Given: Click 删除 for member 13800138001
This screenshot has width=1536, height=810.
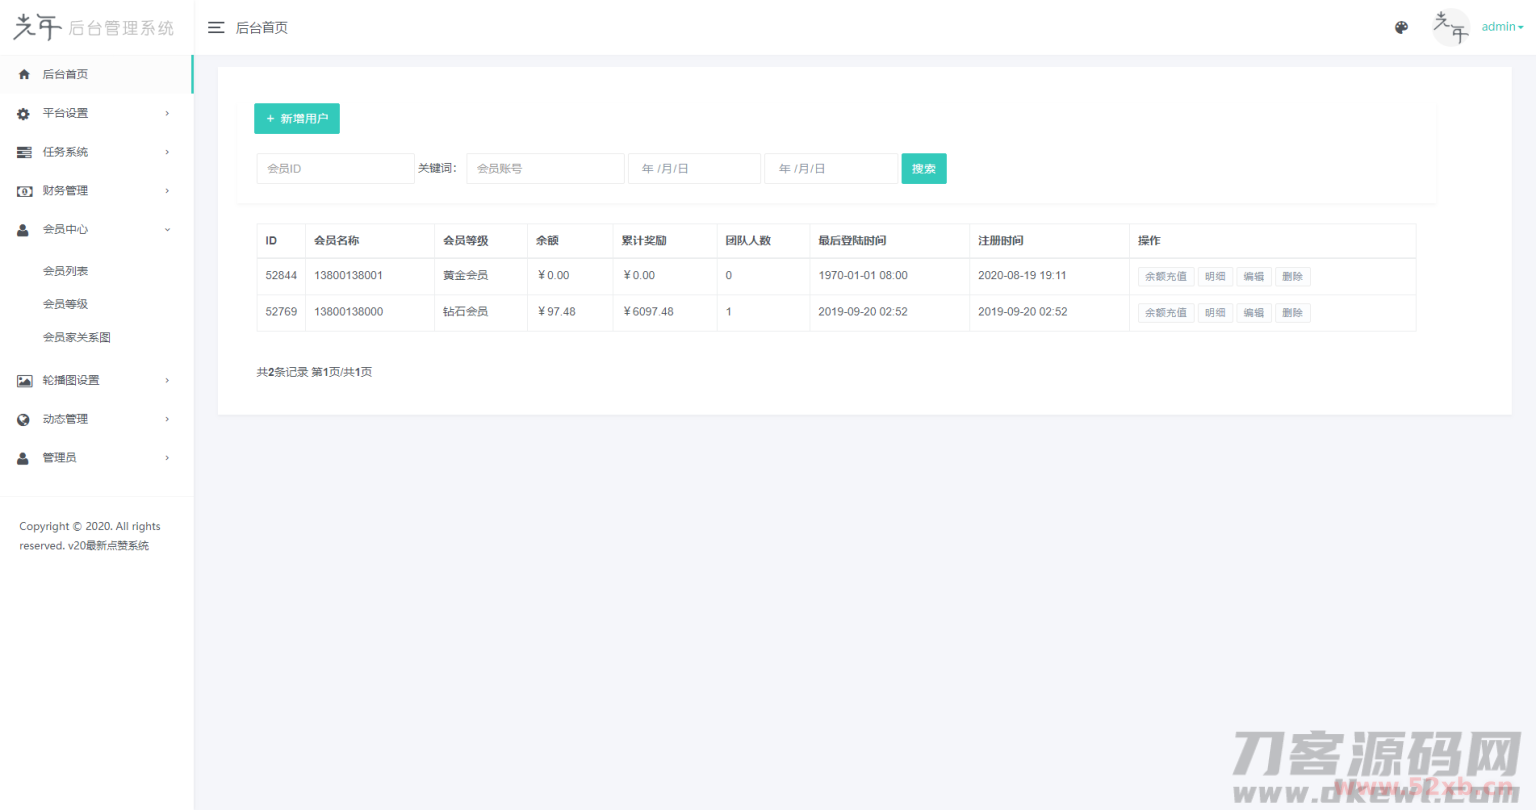Looking at the screenshot, I should click(x=1292, y=277).
